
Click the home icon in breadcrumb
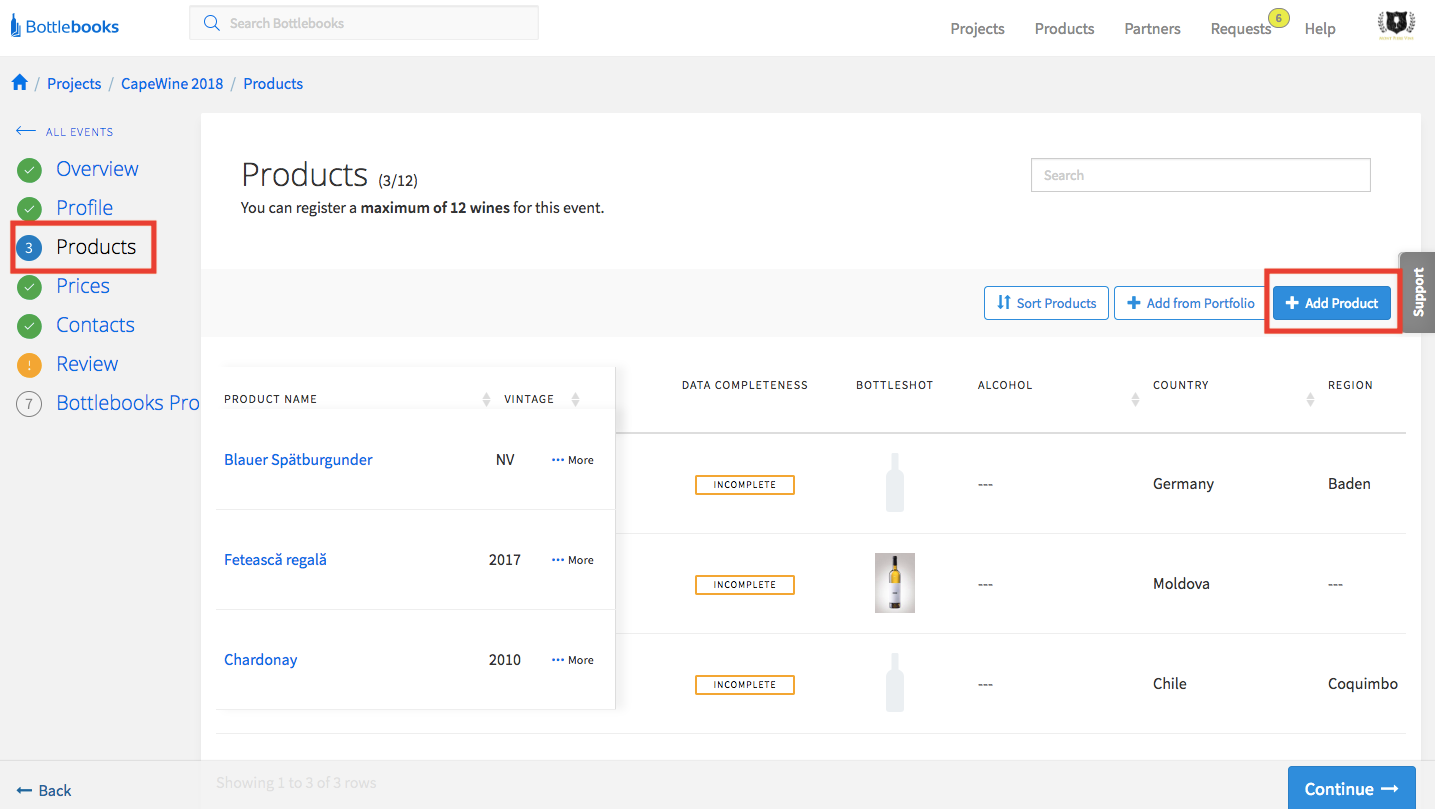19,83
